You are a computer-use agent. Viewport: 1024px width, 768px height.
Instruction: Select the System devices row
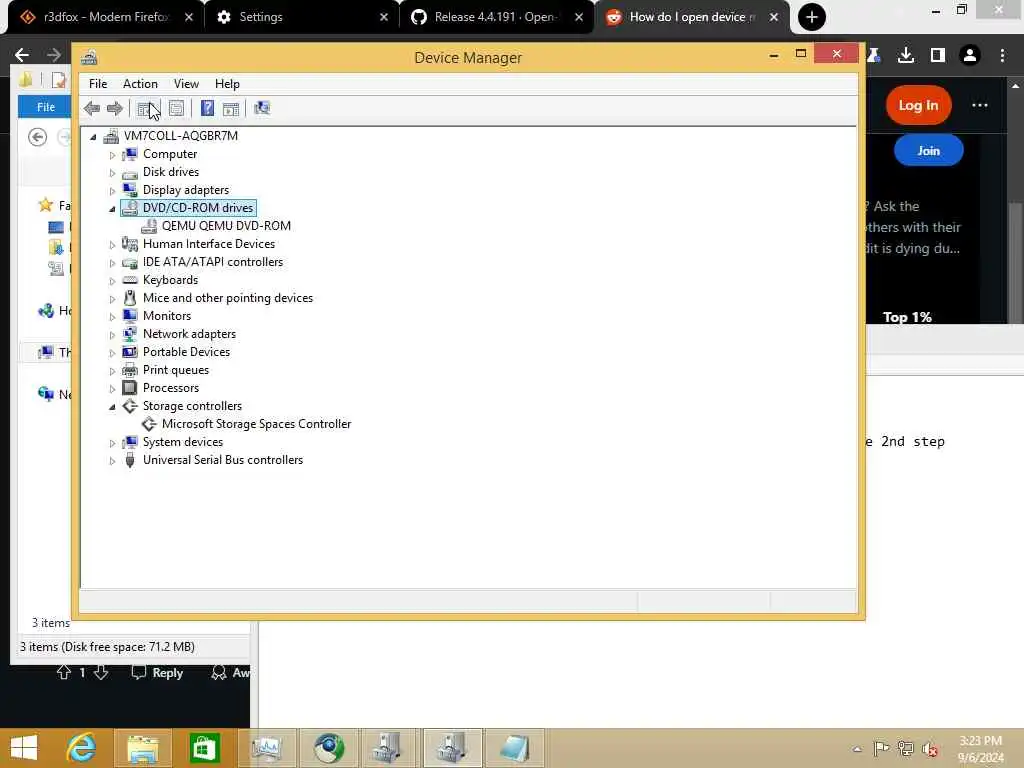[x=183, y=442]
